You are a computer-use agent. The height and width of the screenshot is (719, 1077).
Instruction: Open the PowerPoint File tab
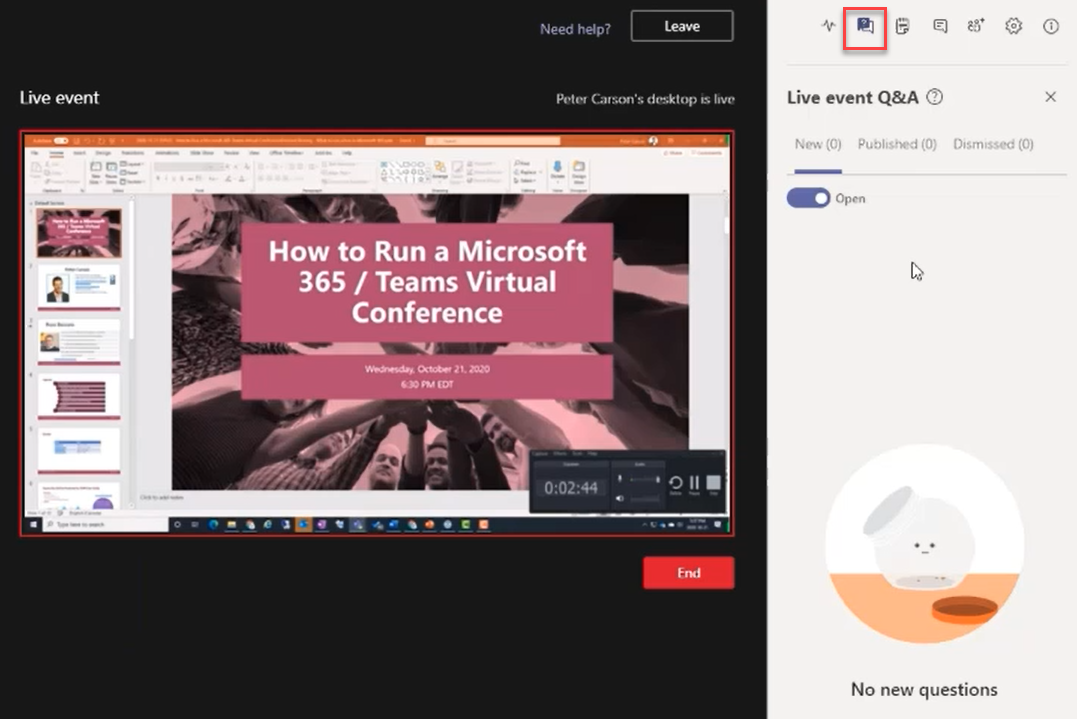point(35,153)
